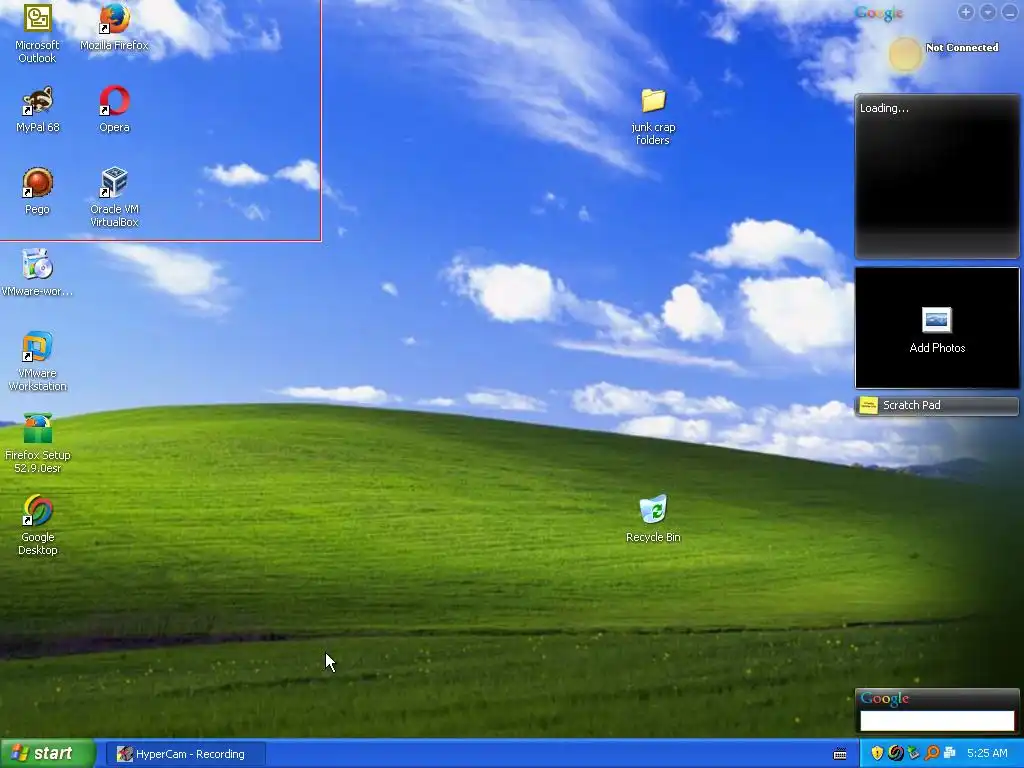Viewport: 1024px width, 768px height.
Task: Click the Add Photos label
Action: [x=937, y=348]
